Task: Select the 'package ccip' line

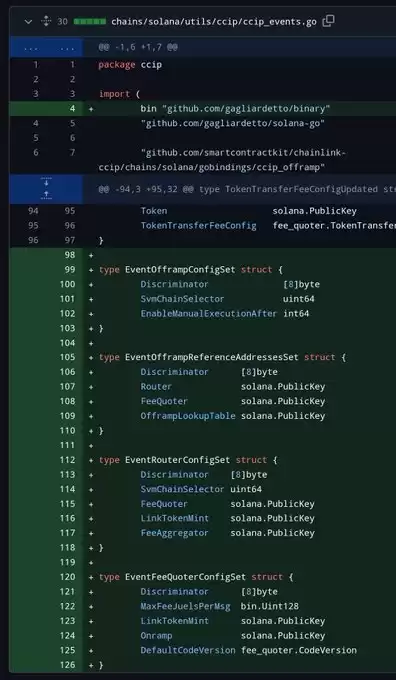Action: click(x=130, y=65)
